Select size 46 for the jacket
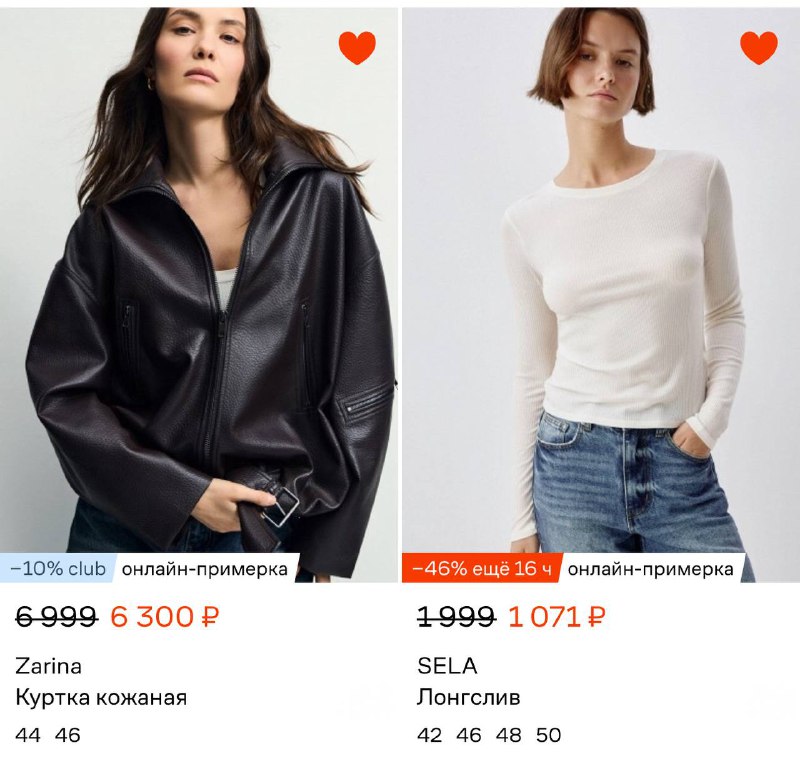The height and width of the screenshot is (758, 800). 68,735
